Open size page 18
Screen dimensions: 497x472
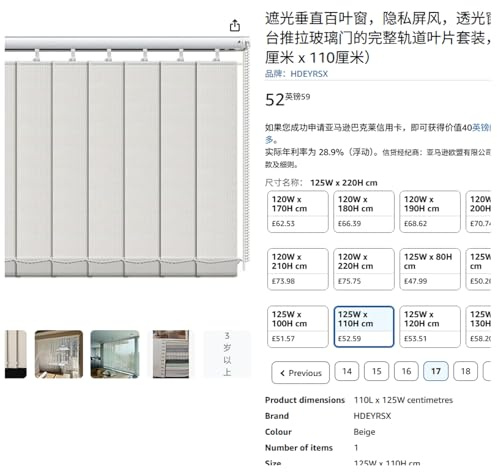[465, 371]
